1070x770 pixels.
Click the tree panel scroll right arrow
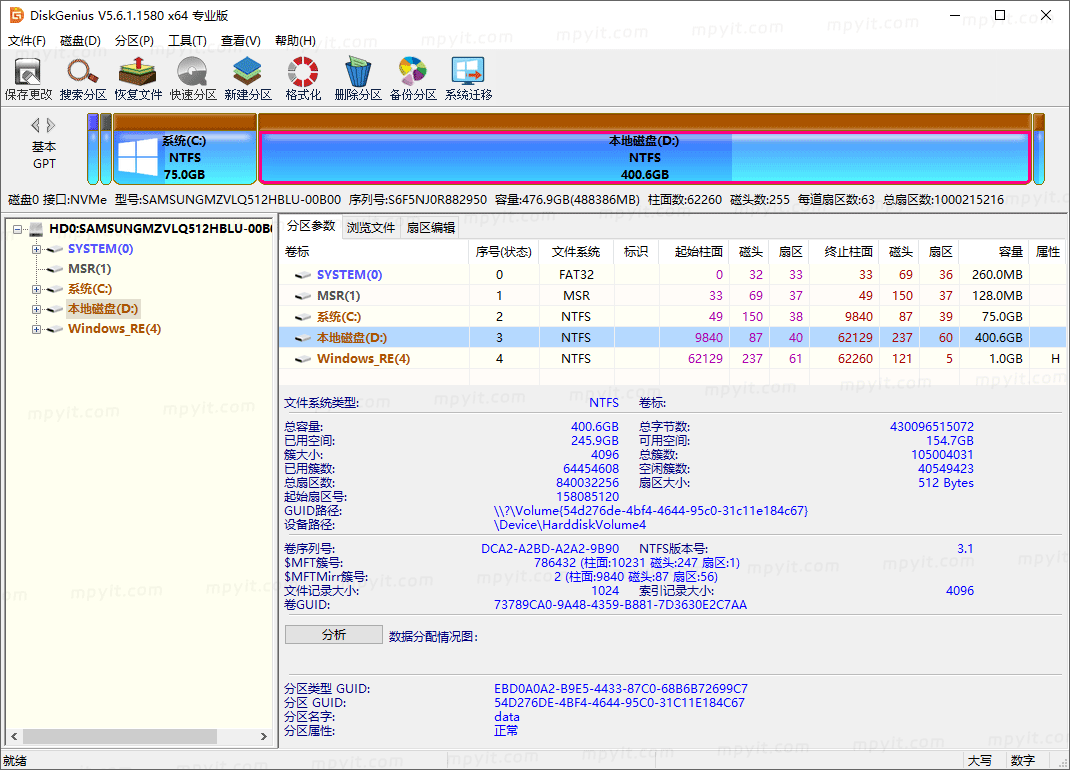(264, 737)
